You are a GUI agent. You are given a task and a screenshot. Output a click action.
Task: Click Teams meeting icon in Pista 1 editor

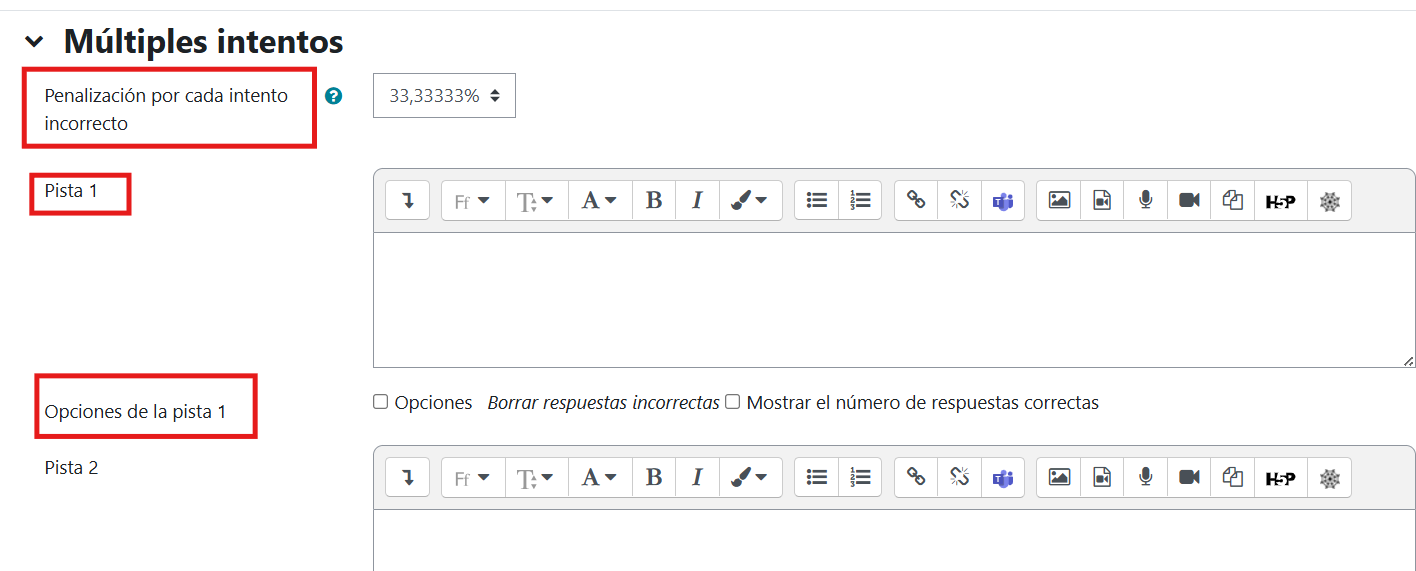tap(1003, 201)
